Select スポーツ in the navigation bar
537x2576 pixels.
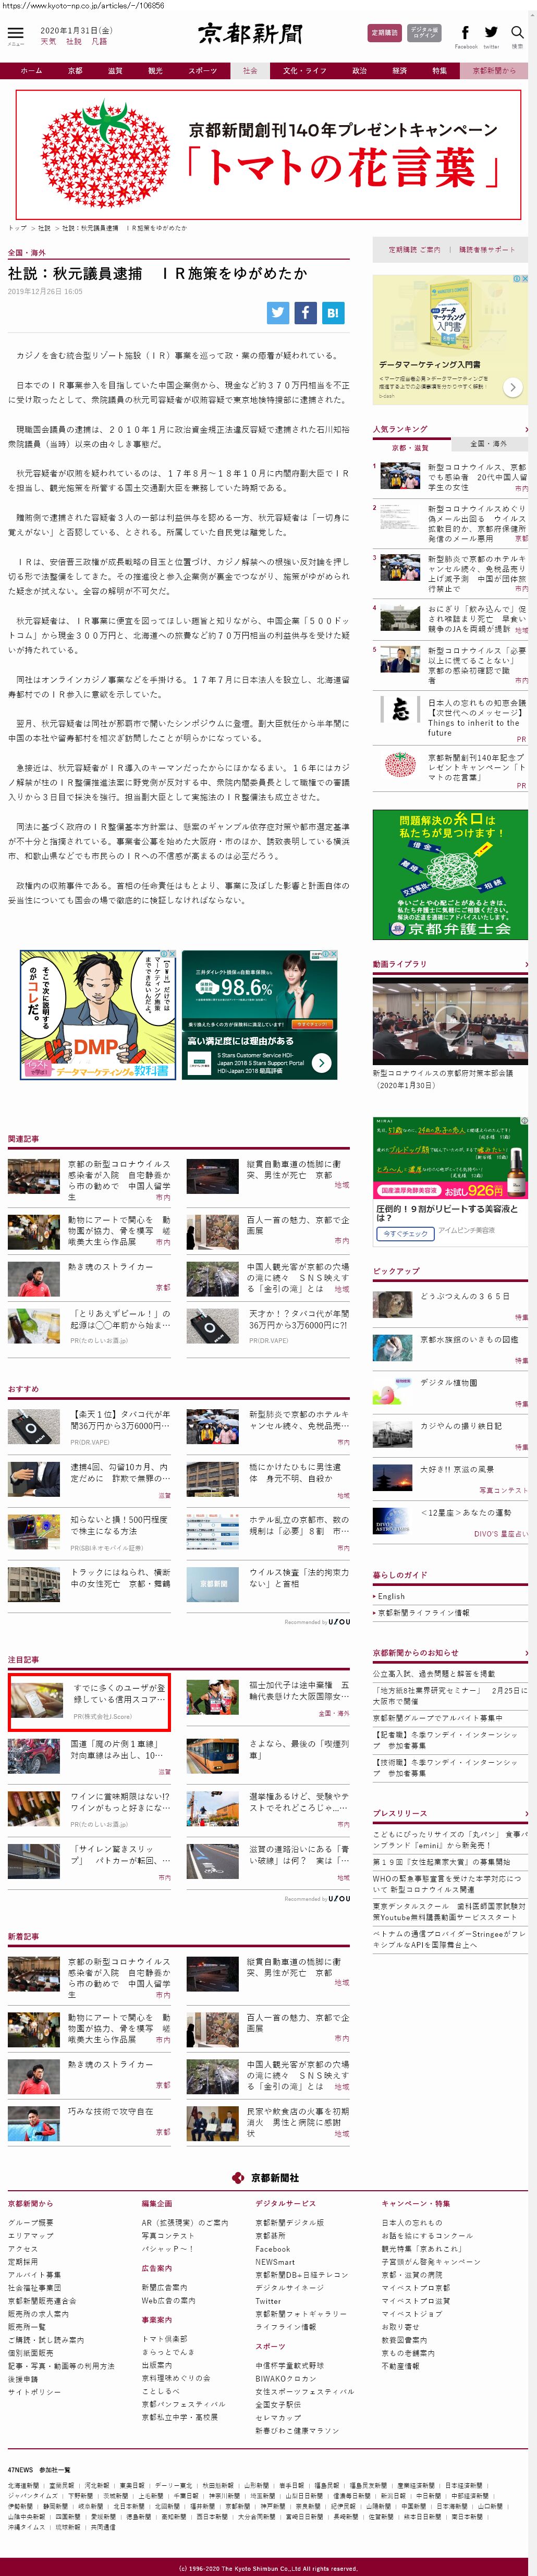click(202, 71)
